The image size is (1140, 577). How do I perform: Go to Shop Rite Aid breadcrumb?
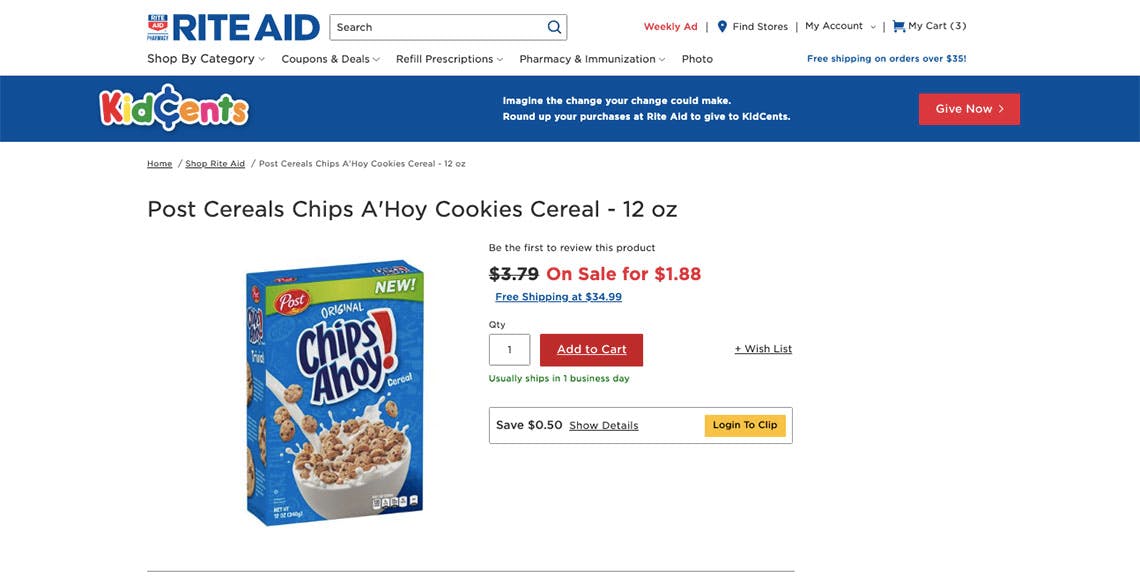click(215, 164)
